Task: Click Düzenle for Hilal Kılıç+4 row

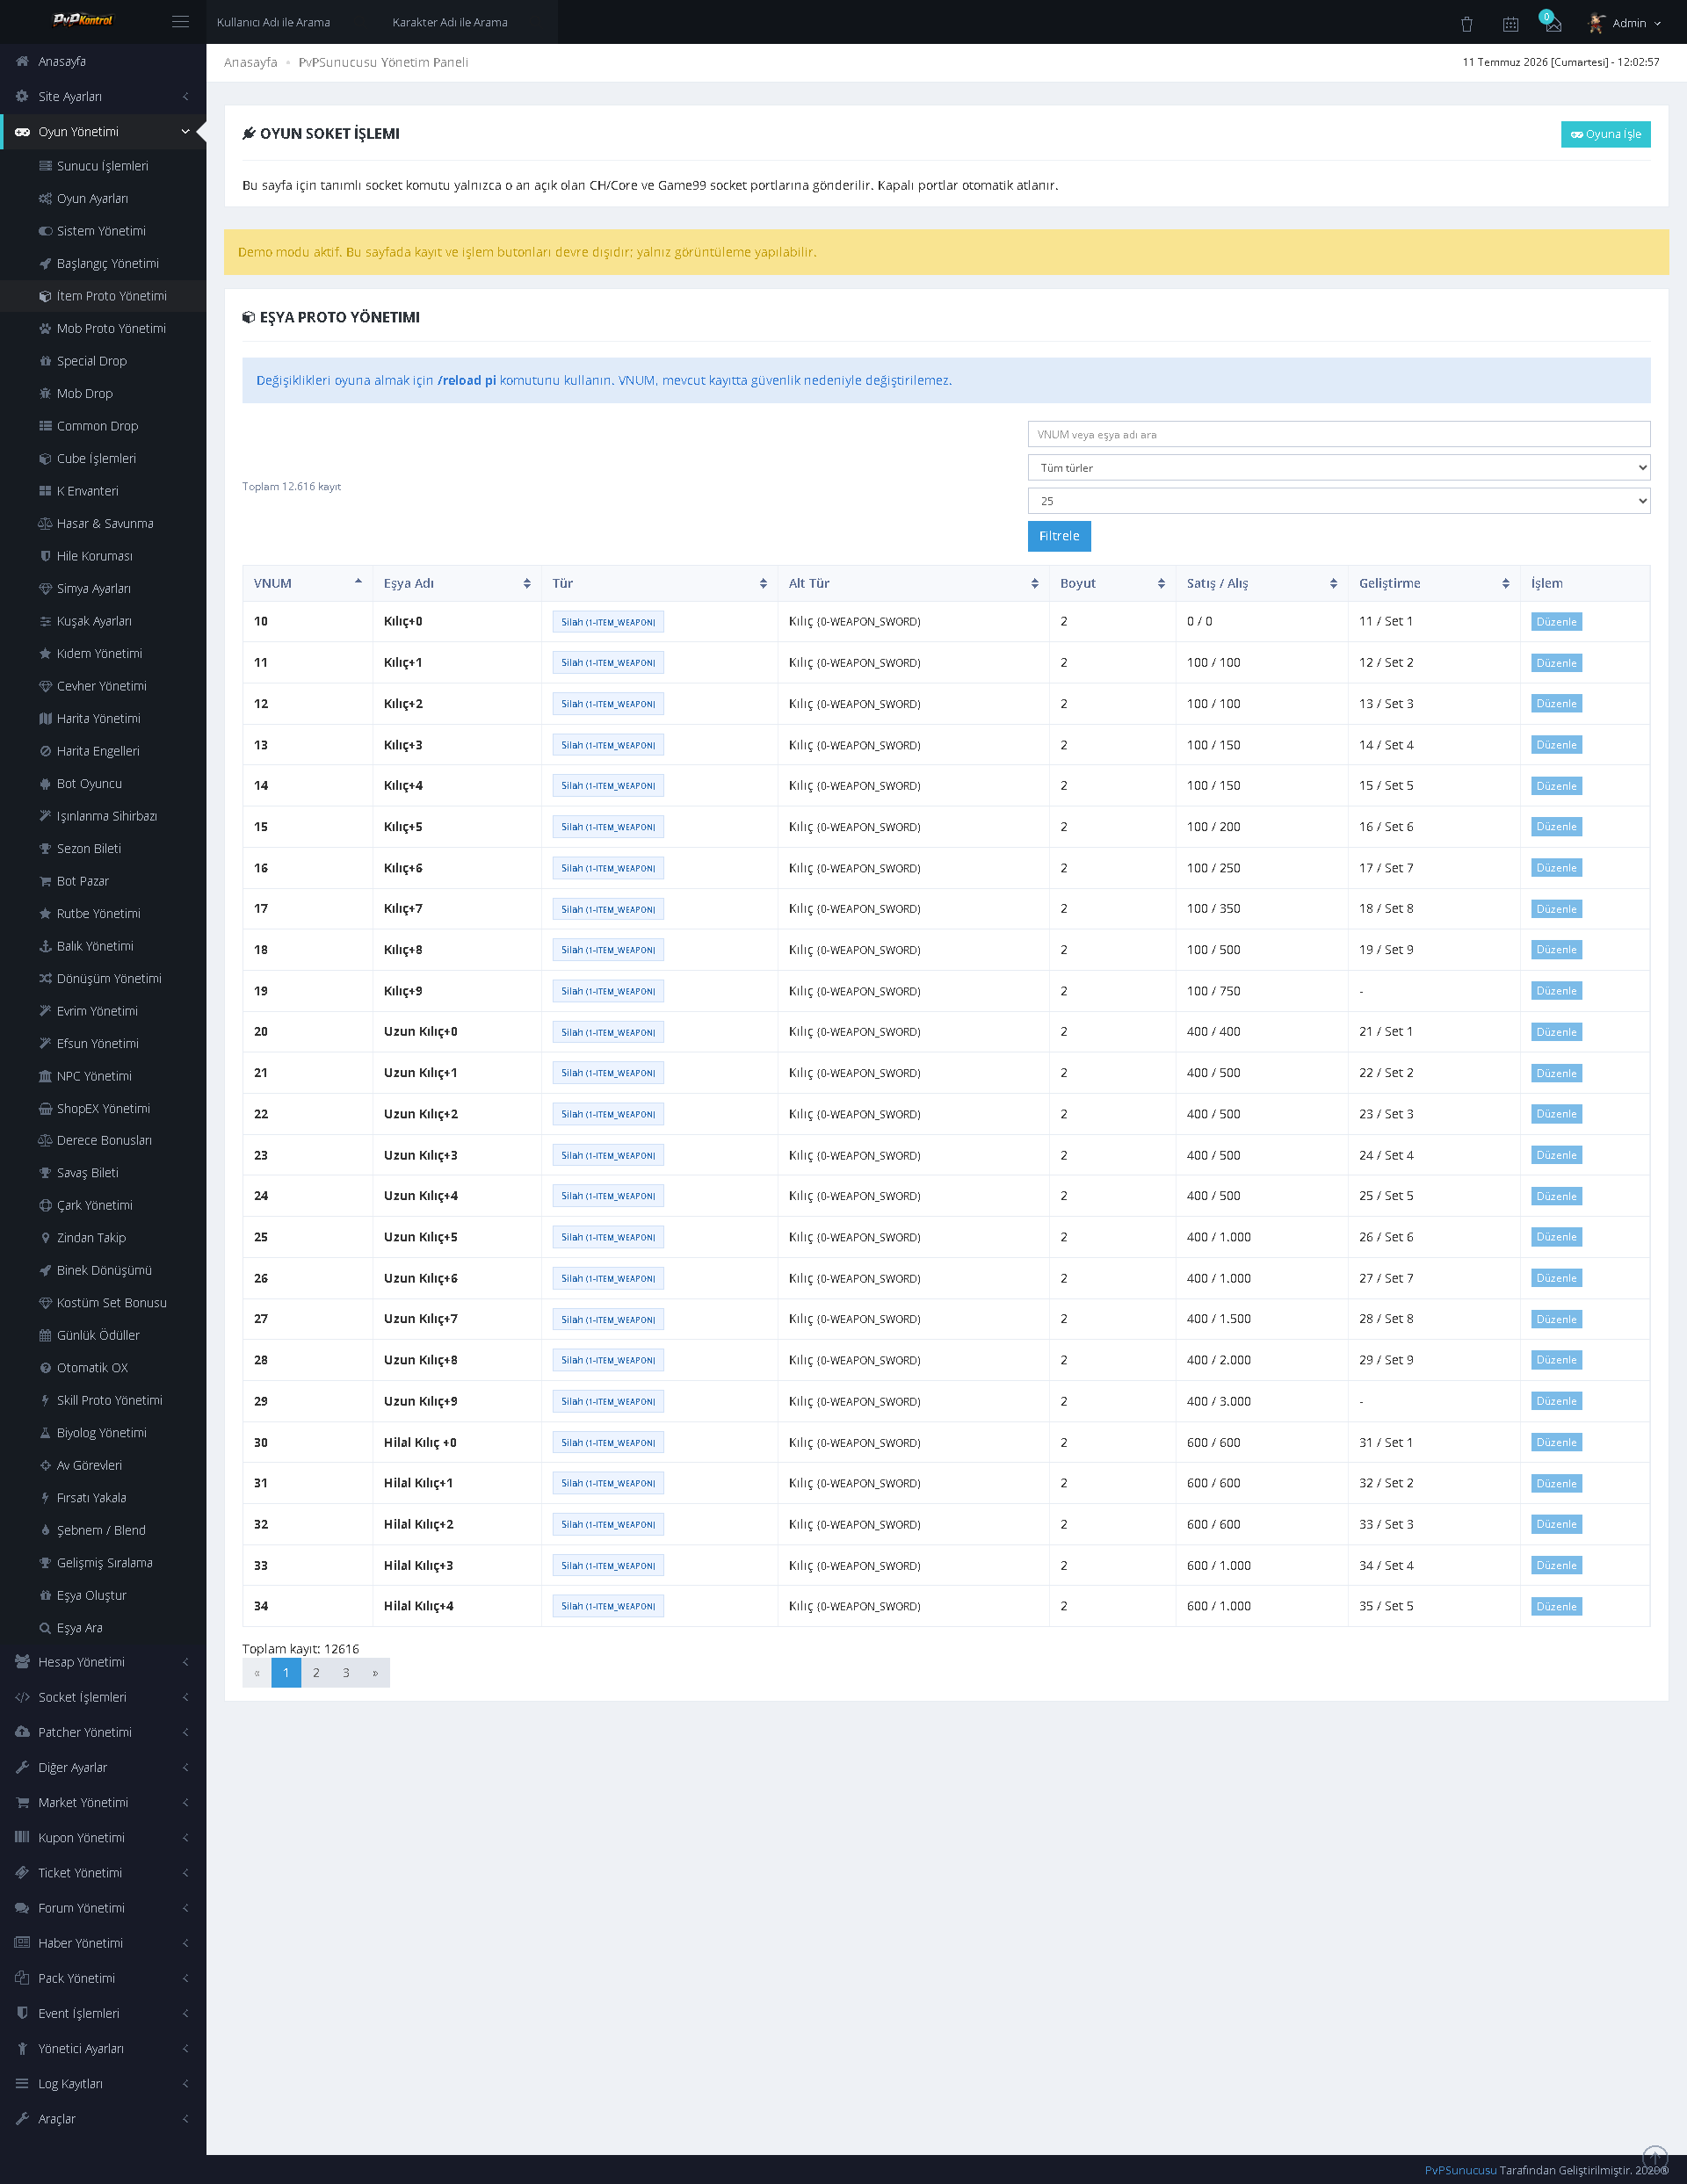Action: (x=1556, y=1606)
